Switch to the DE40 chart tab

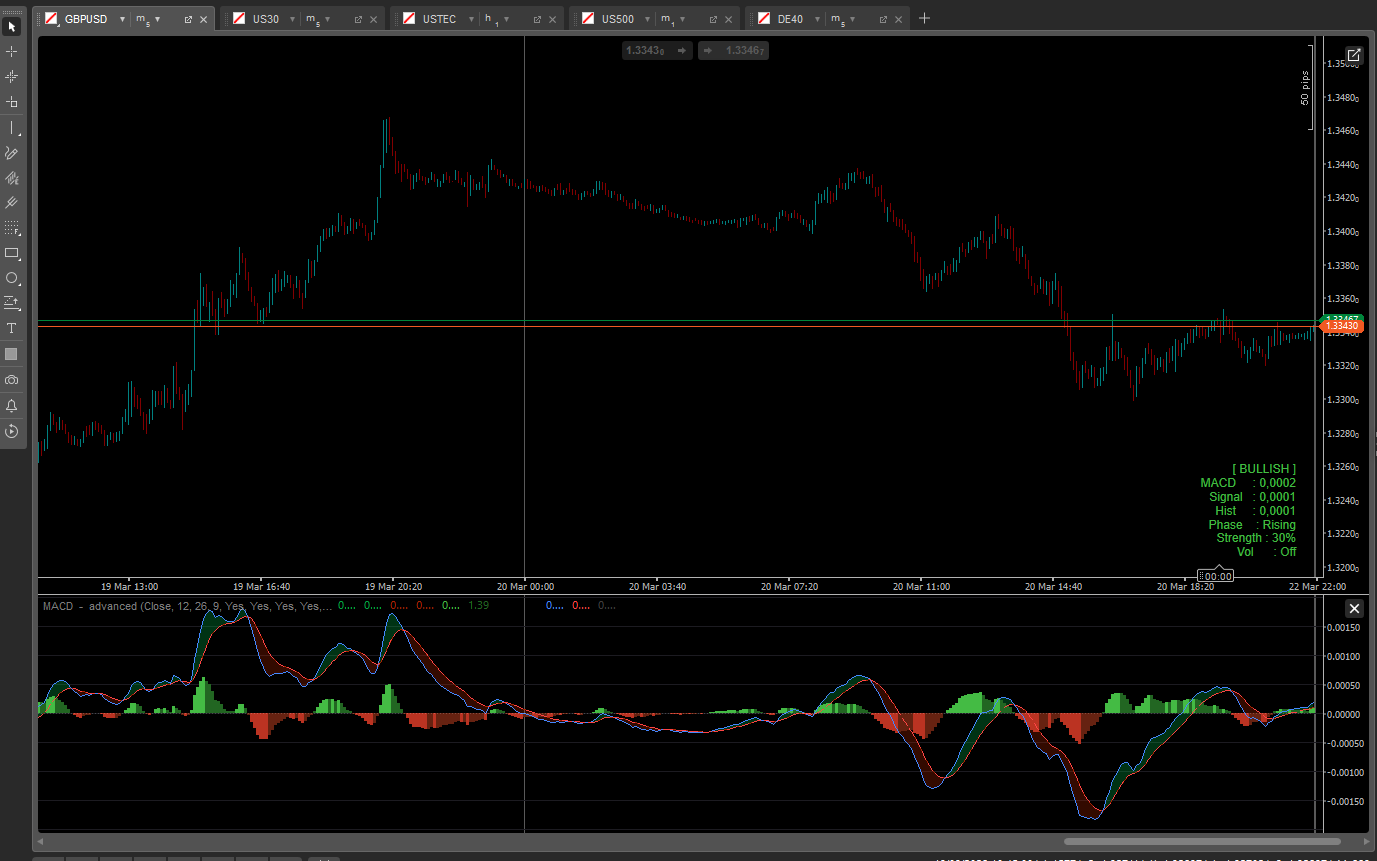pos(789,19)
